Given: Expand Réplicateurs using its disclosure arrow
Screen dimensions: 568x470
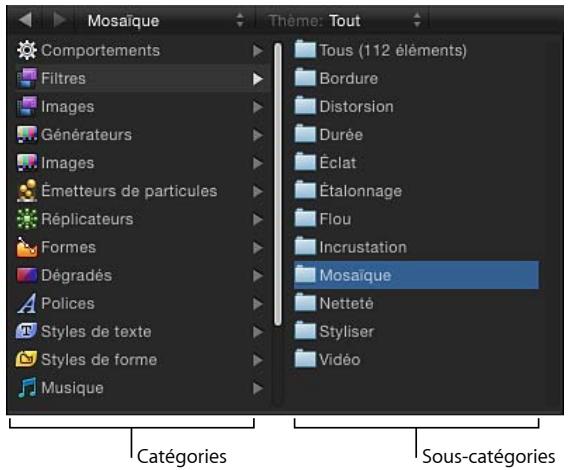Looking at the screenshot, I should coord(258,219).
